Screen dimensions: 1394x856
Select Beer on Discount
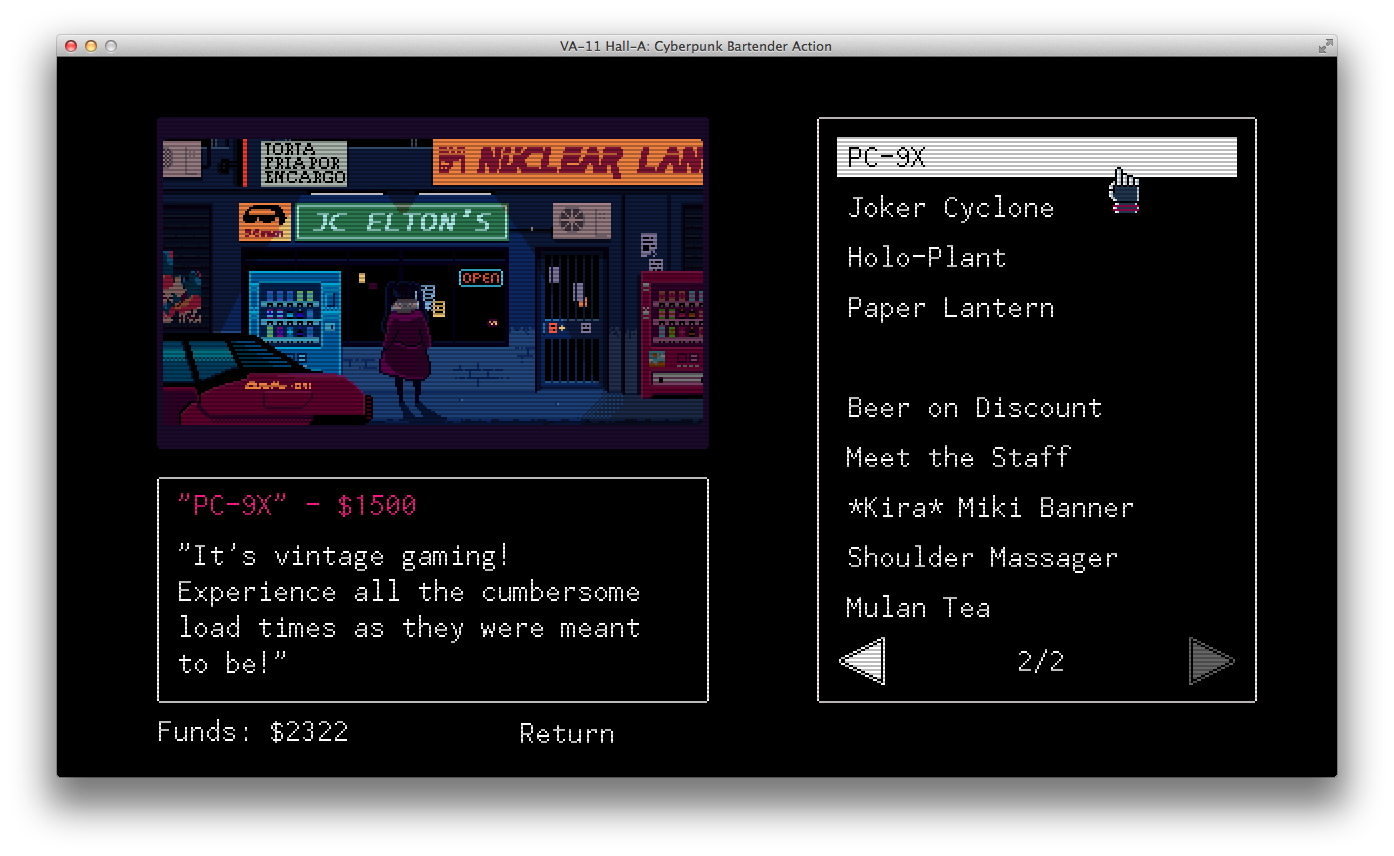coord(974,408)
